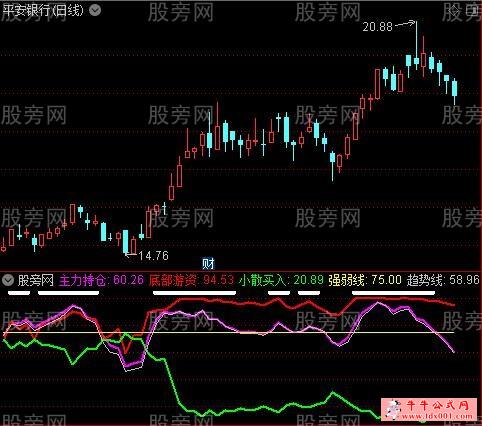
Task: Expand the indicator panel dropdown beside 股旁网
Action: [8, 280]
